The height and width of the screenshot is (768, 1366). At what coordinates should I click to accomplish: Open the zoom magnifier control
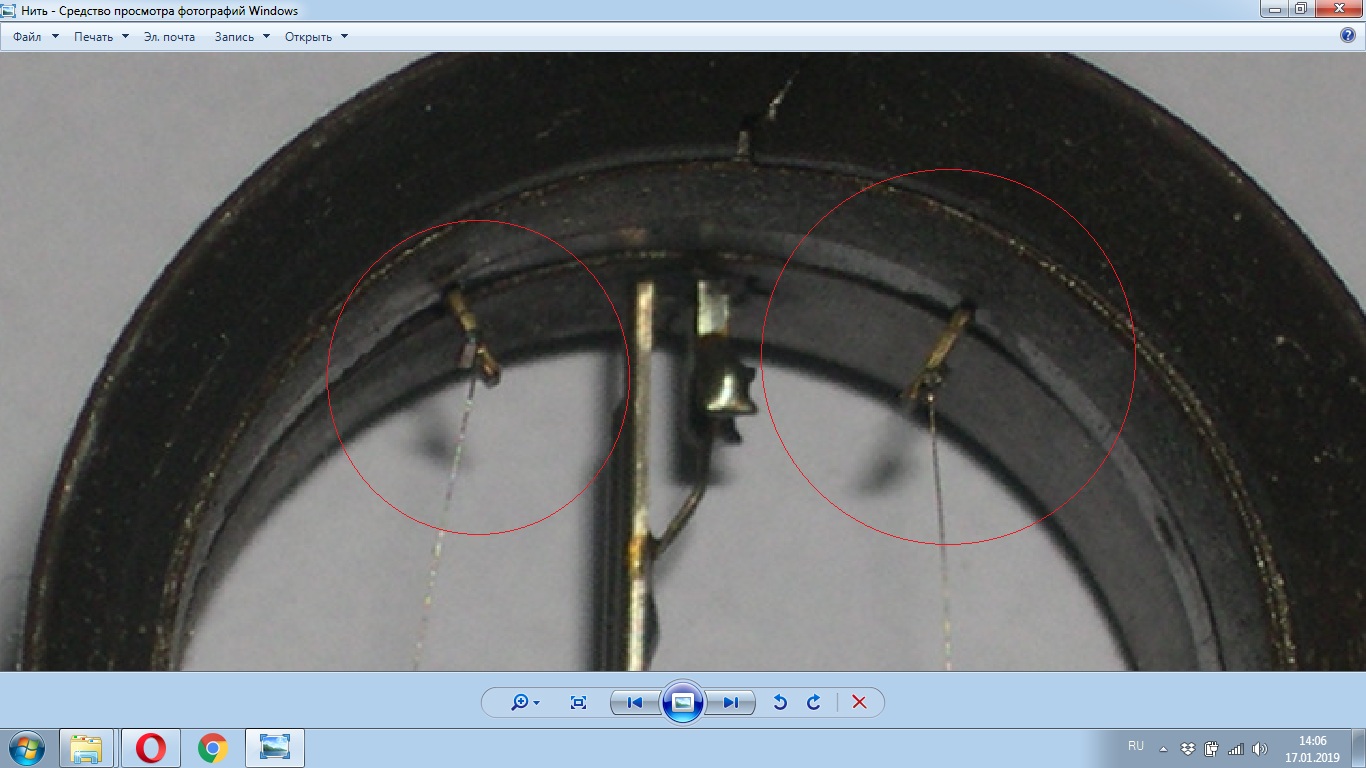pos(525,703)
